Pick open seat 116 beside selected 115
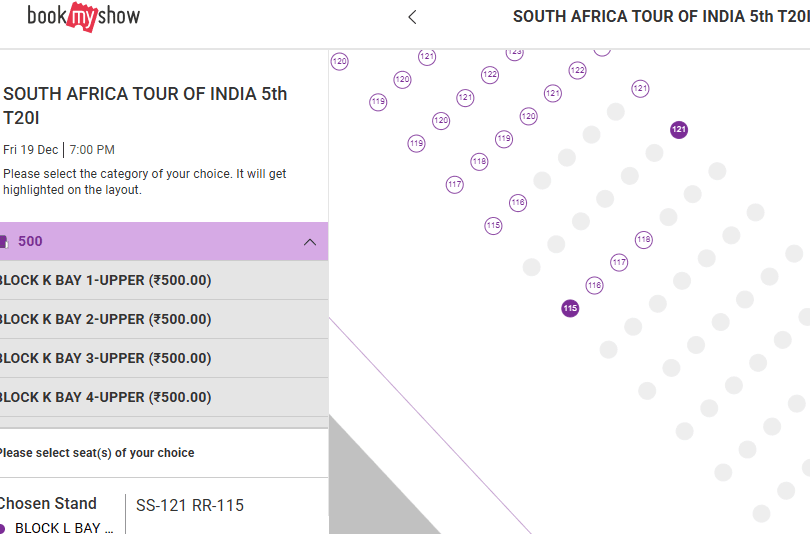Screen dimensions: 810x534 [x=595, y=286]
